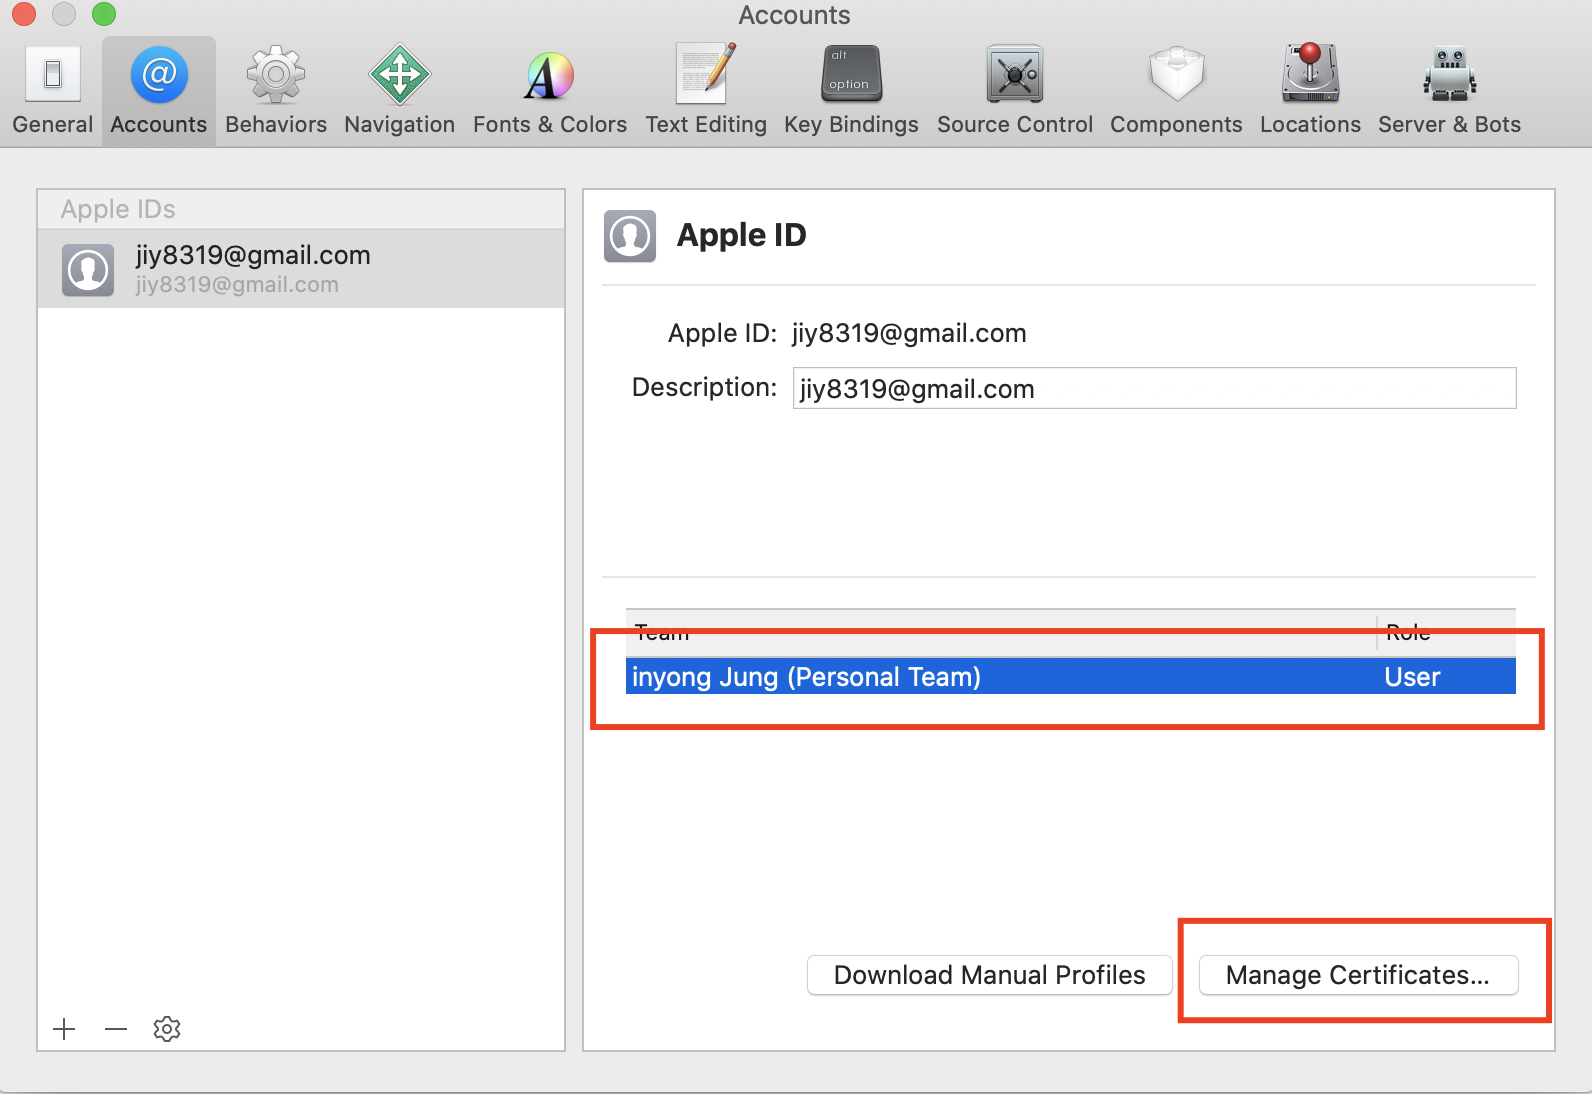
Task: Select the Accounts preferences pane
Action: [159, 90]
